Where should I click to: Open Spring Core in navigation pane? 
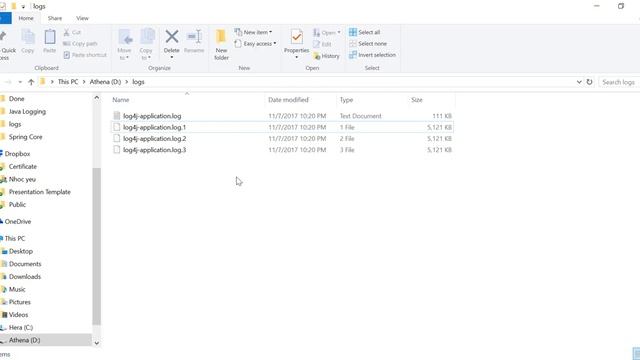point(25,137)
